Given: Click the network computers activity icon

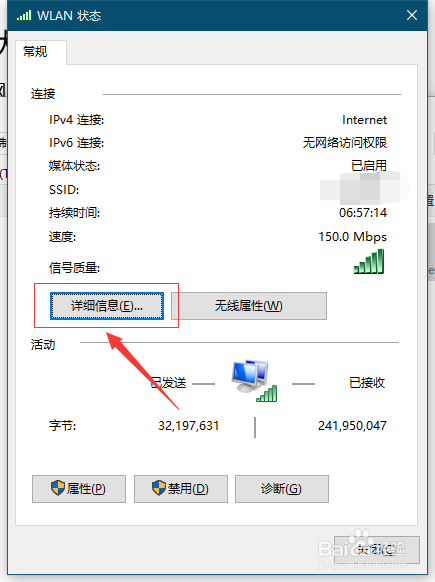Looking at the screenshot, I should [254, 380].
